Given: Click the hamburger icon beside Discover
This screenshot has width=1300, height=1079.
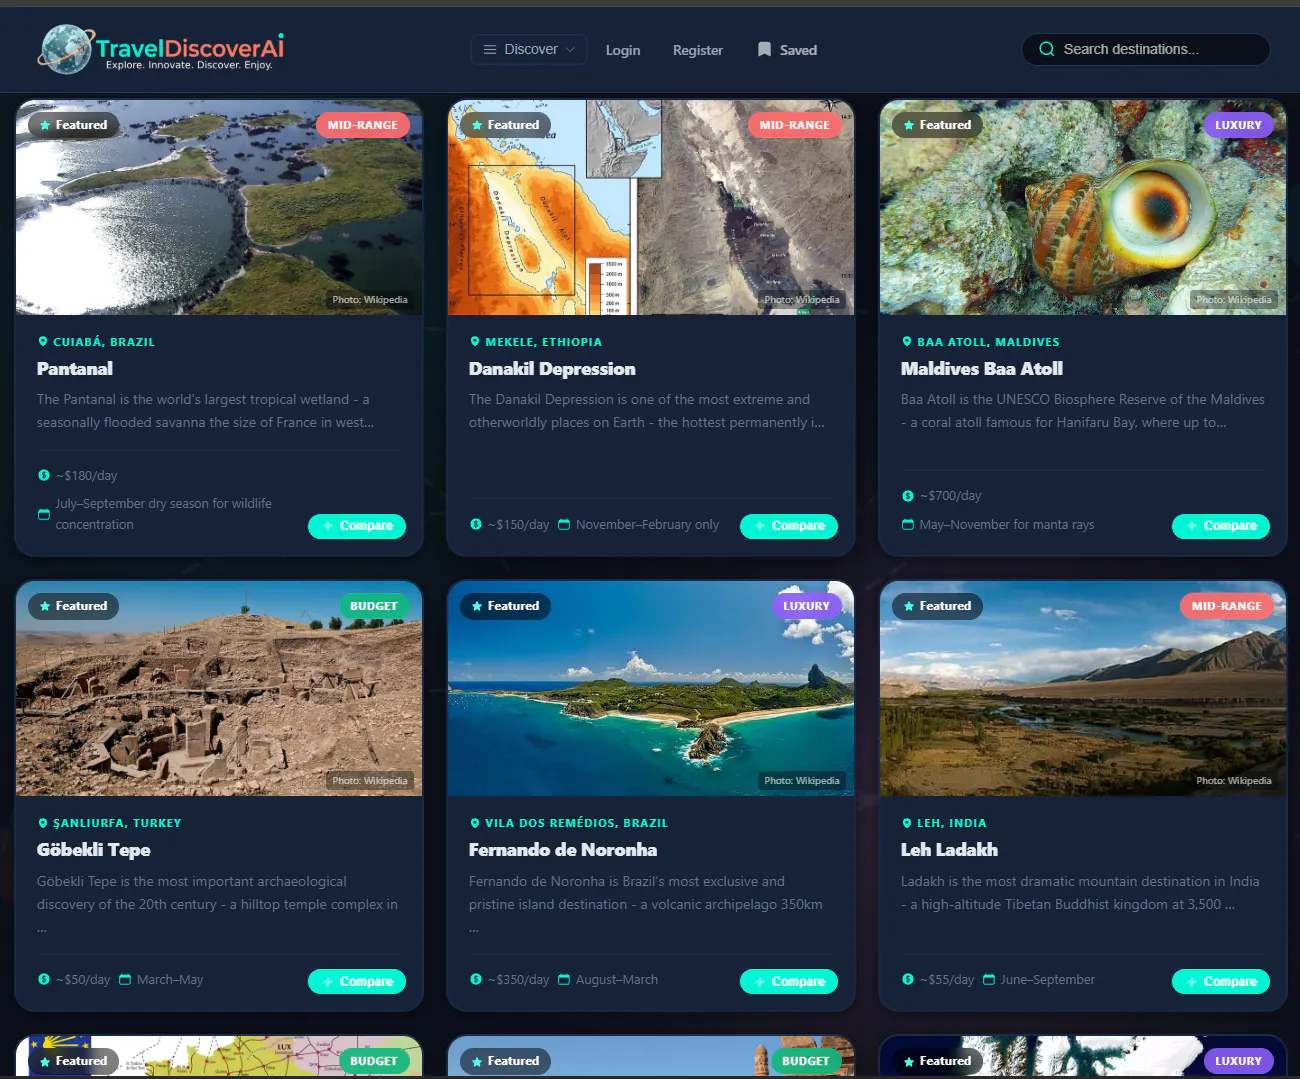Looking at the screenshot, I should tap(490, 49).
